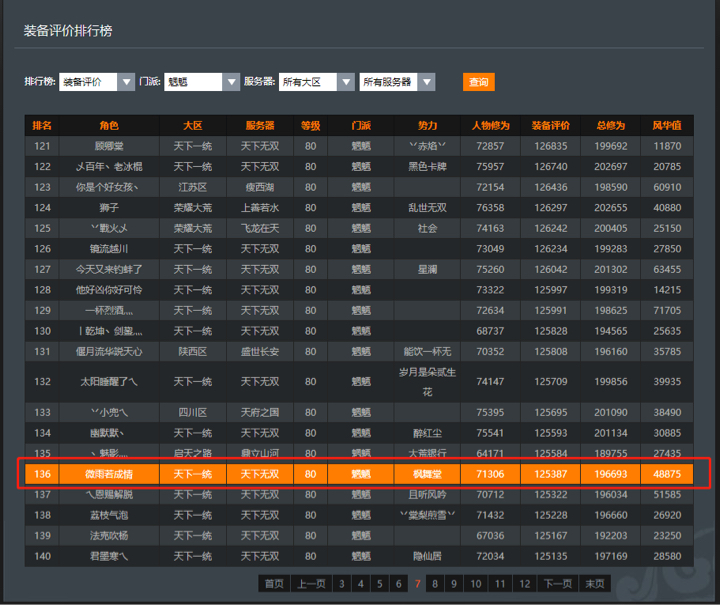Click 风华值 value 48875 in highlighted row
The height and width of the screenshot is (605, 720).
point(667,474)
